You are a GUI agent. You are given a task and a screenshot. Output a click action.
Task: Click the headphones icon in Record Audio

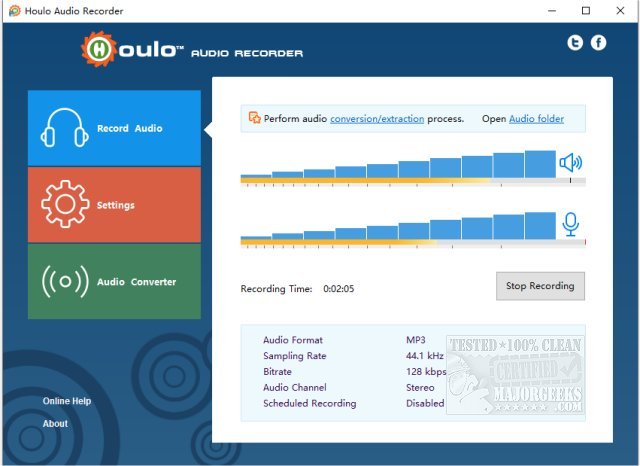click(x=64, y=128)
